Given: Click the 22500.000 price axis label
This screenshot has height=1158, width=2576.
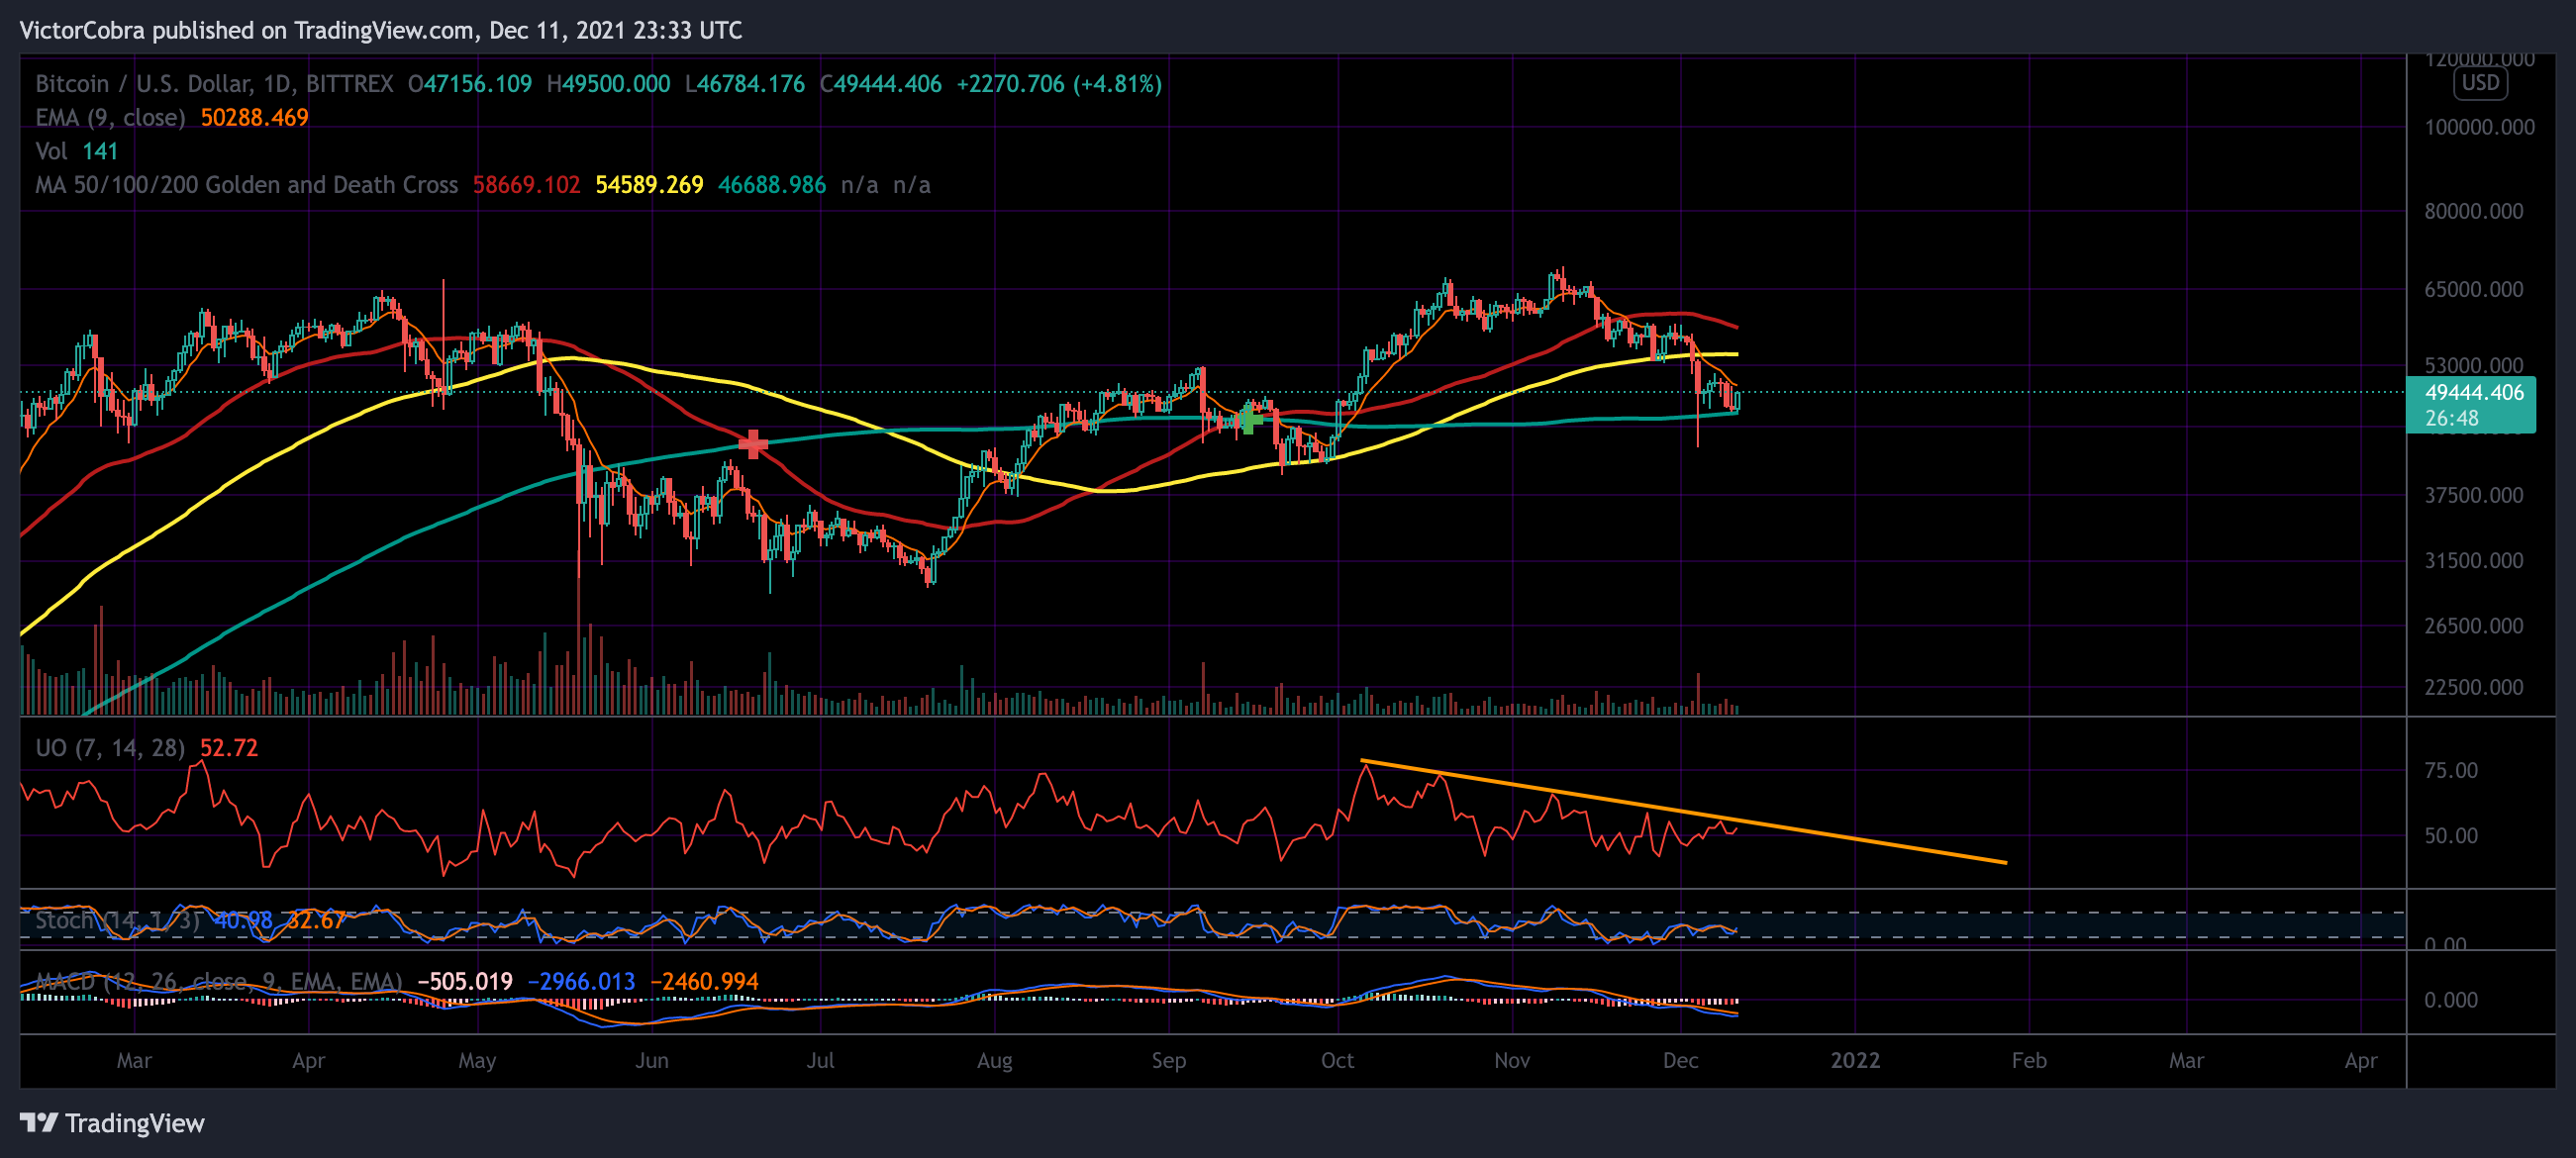Looking at the screenshot, I should coord(2473,687).
